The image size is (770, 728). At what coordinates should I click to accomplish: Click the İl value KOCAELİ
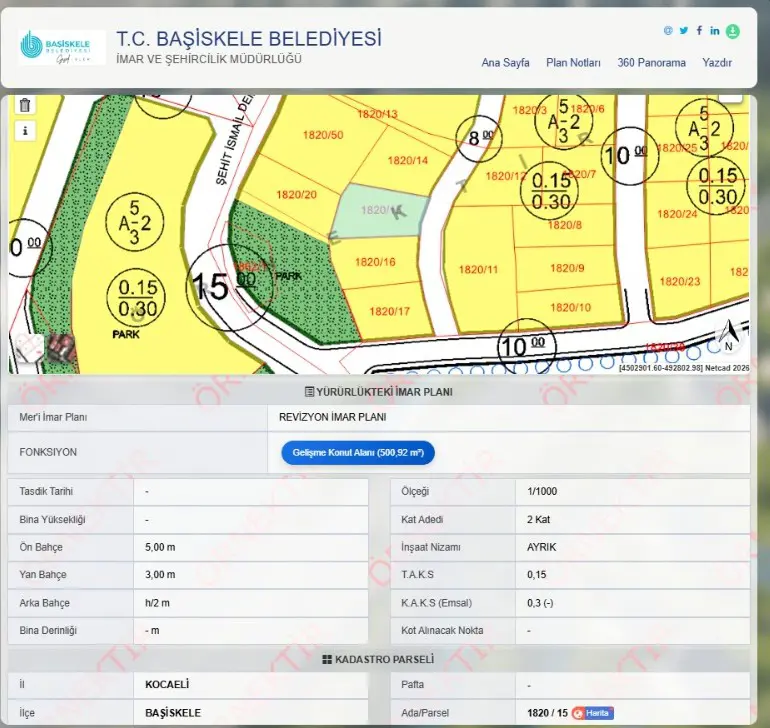coord(167,684)
